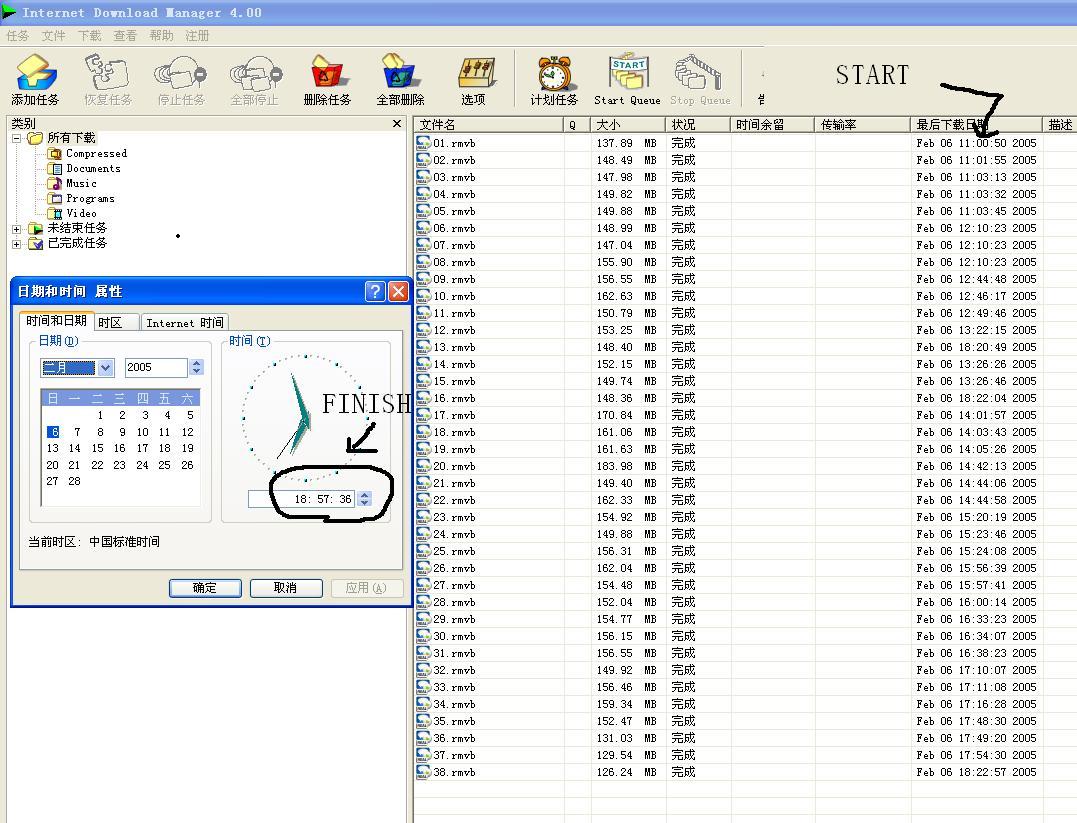Viewport: 1077px width, 823px height.
Task: Expand the 已完成任务 tree node
Action: pos(16,244)
